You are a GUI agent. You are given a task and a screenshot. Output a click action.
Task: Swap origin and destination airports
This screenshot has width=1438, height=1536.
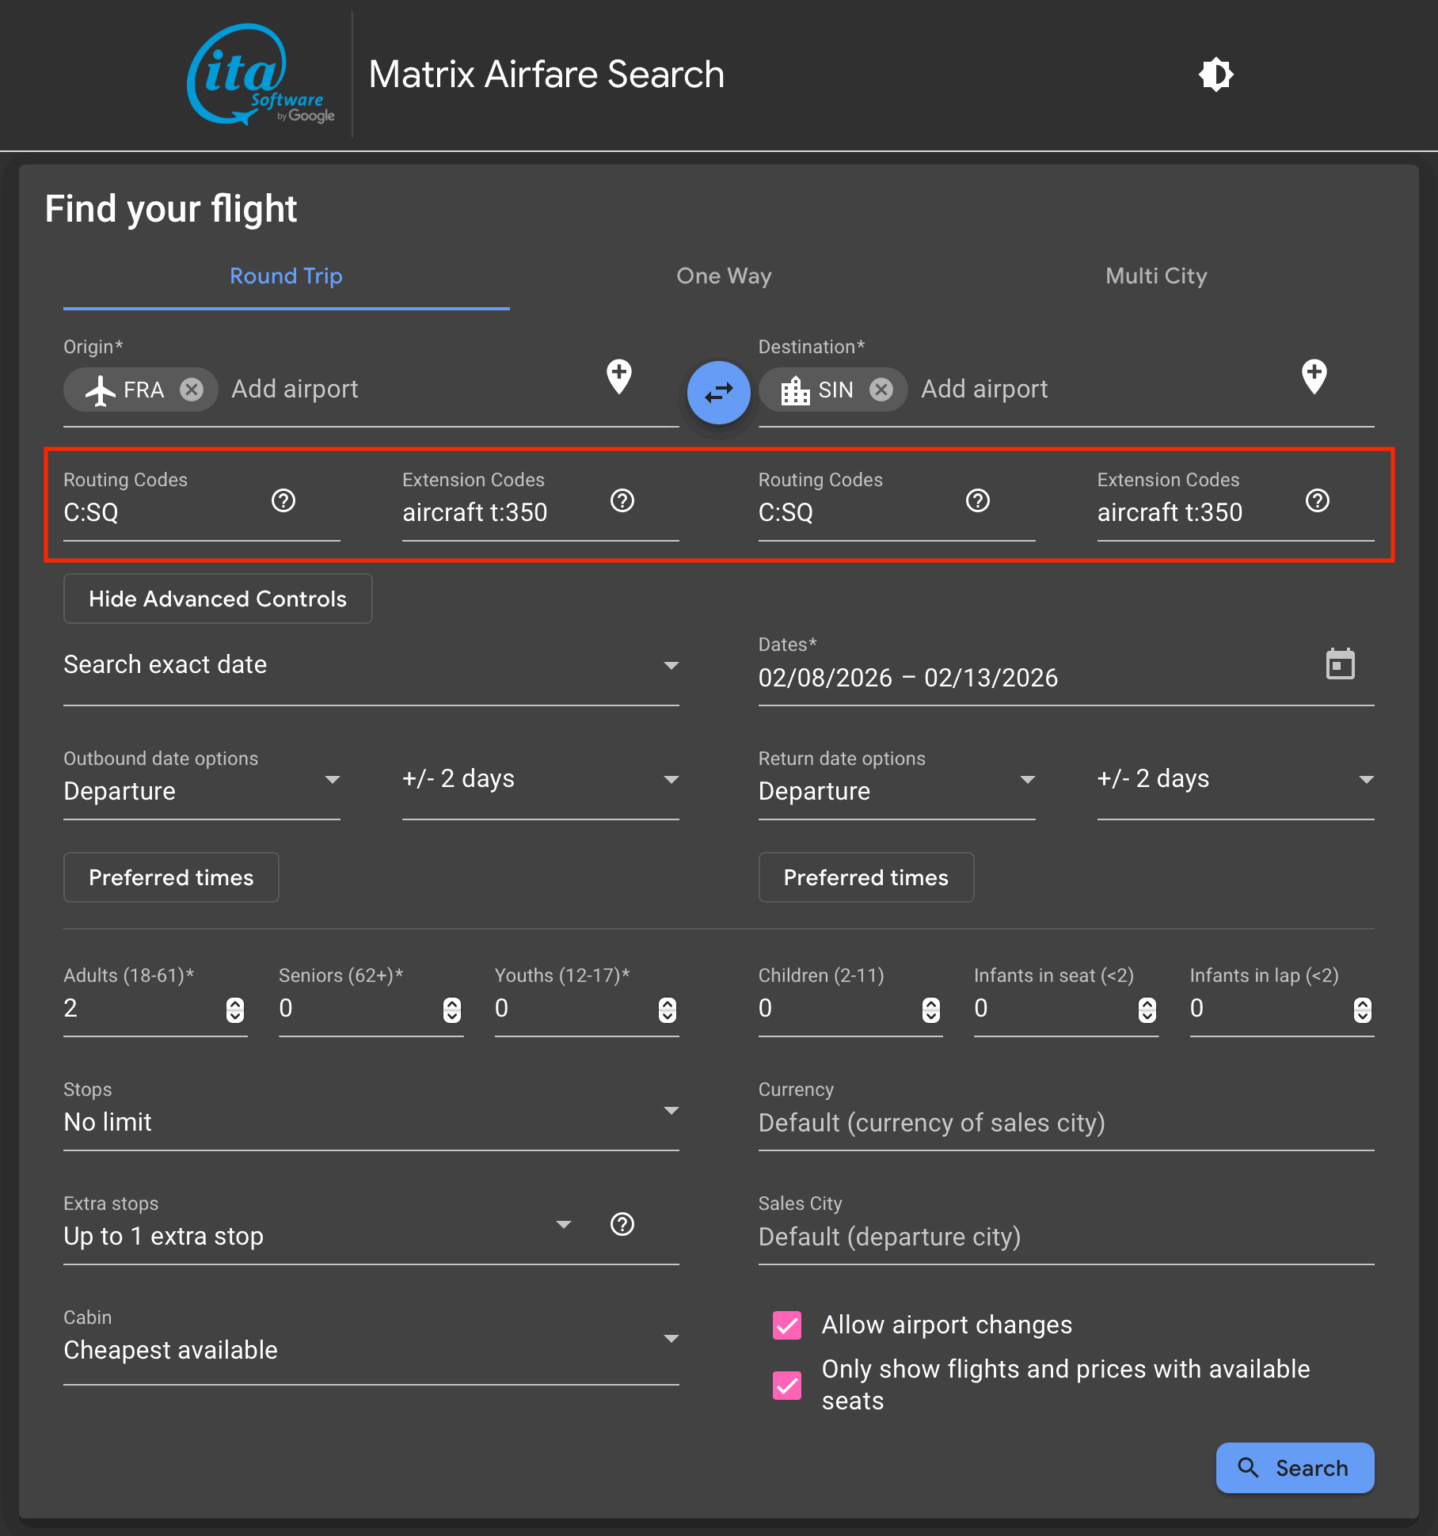coord(718,392)
